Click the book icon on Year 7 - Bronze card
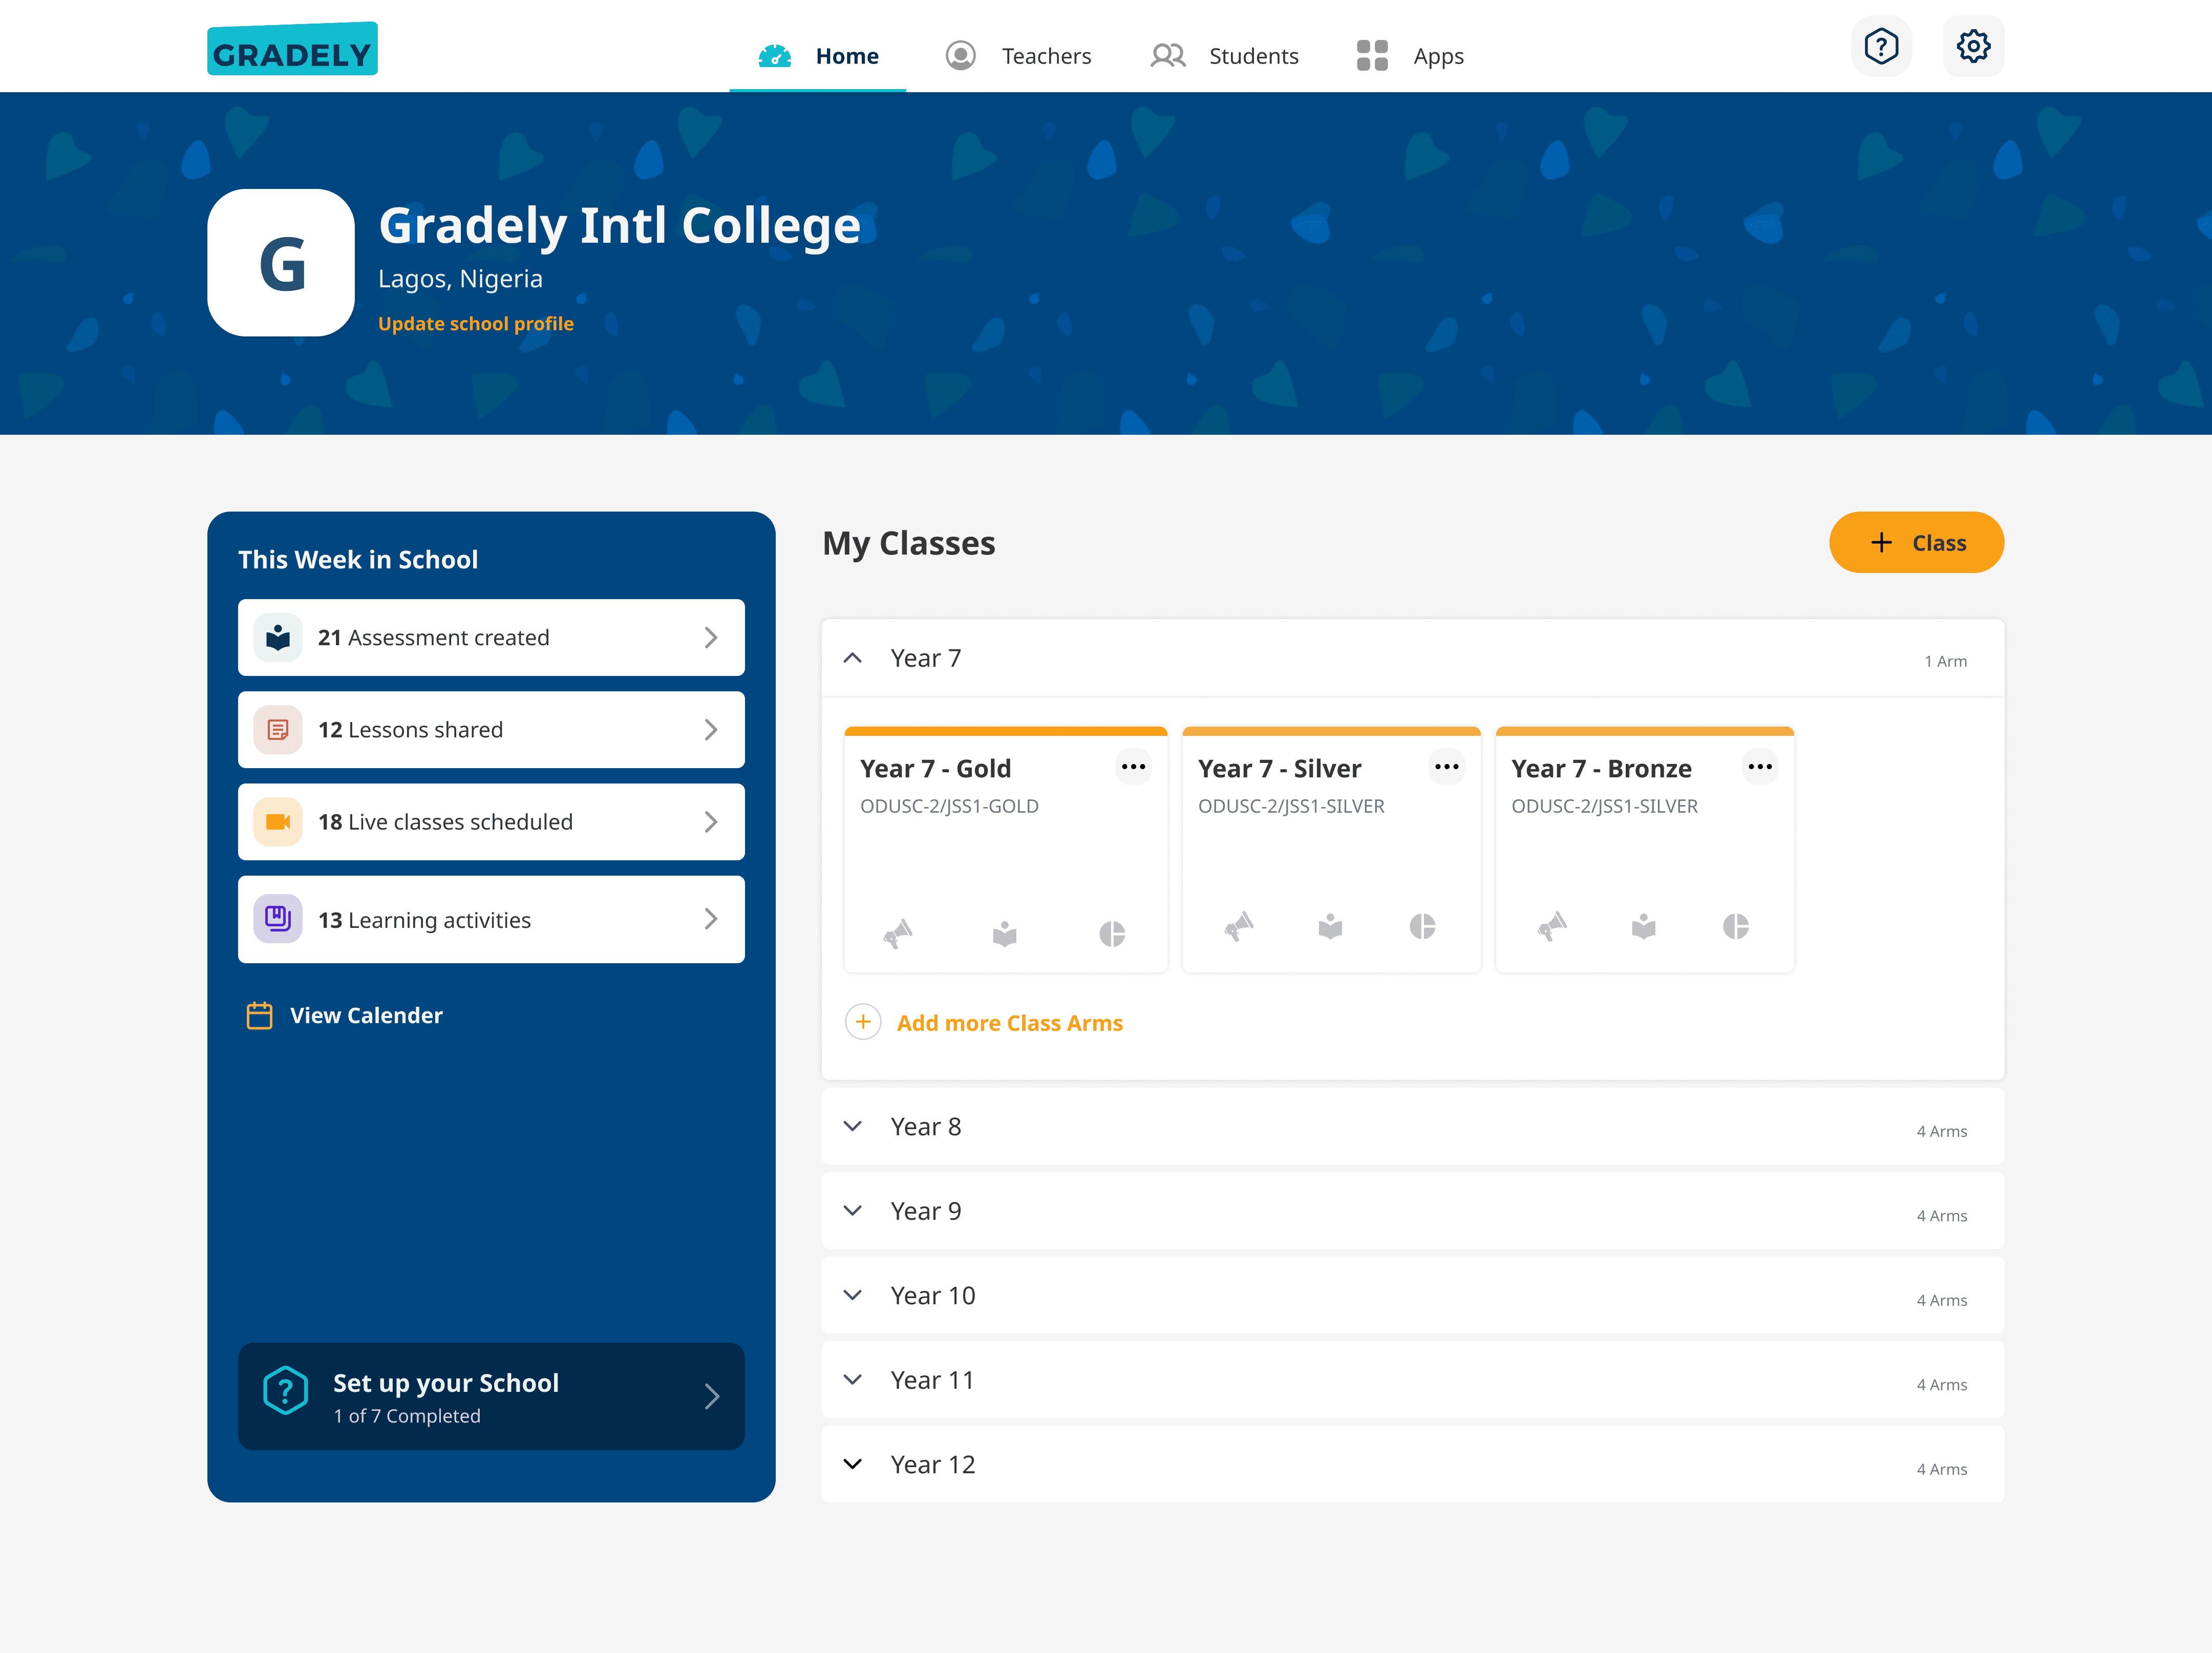 click(x=1643, y=926)
